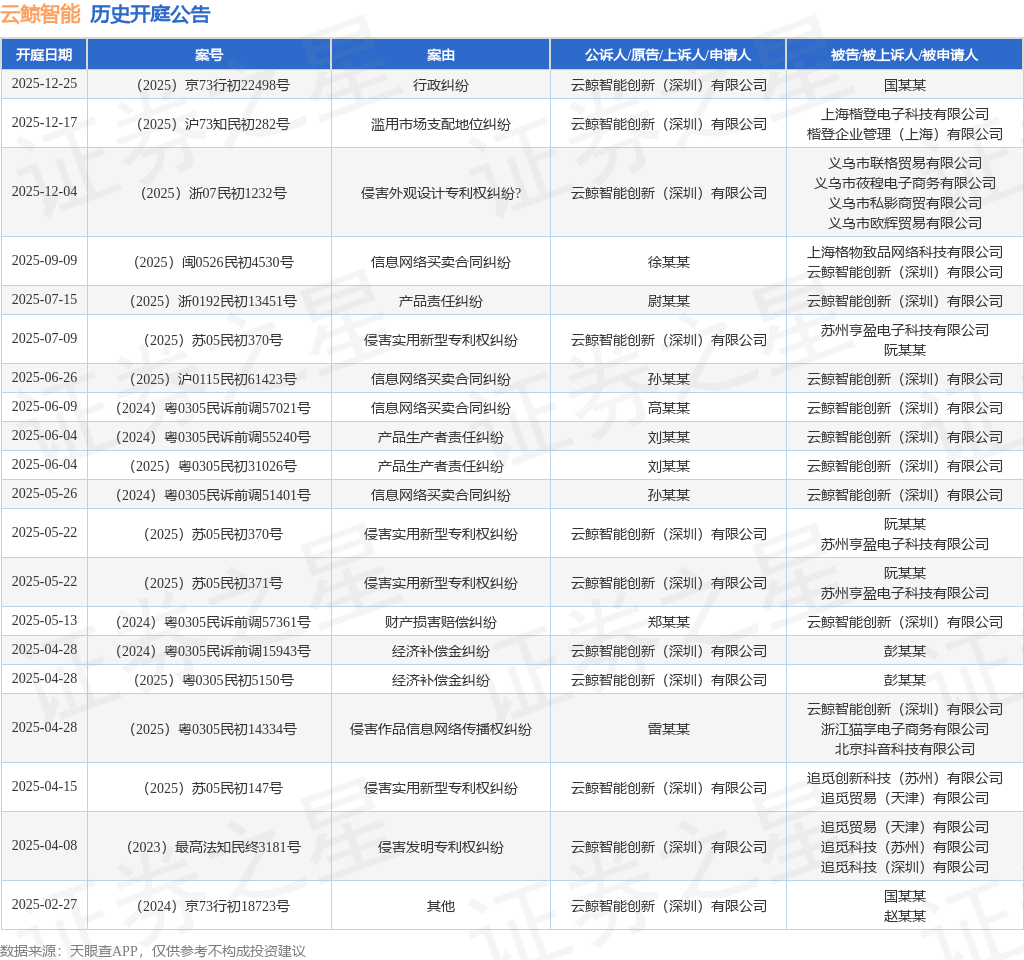
Task: Click defendant 上海格物致品网络科技有限公司
Action: click(904, 252)
